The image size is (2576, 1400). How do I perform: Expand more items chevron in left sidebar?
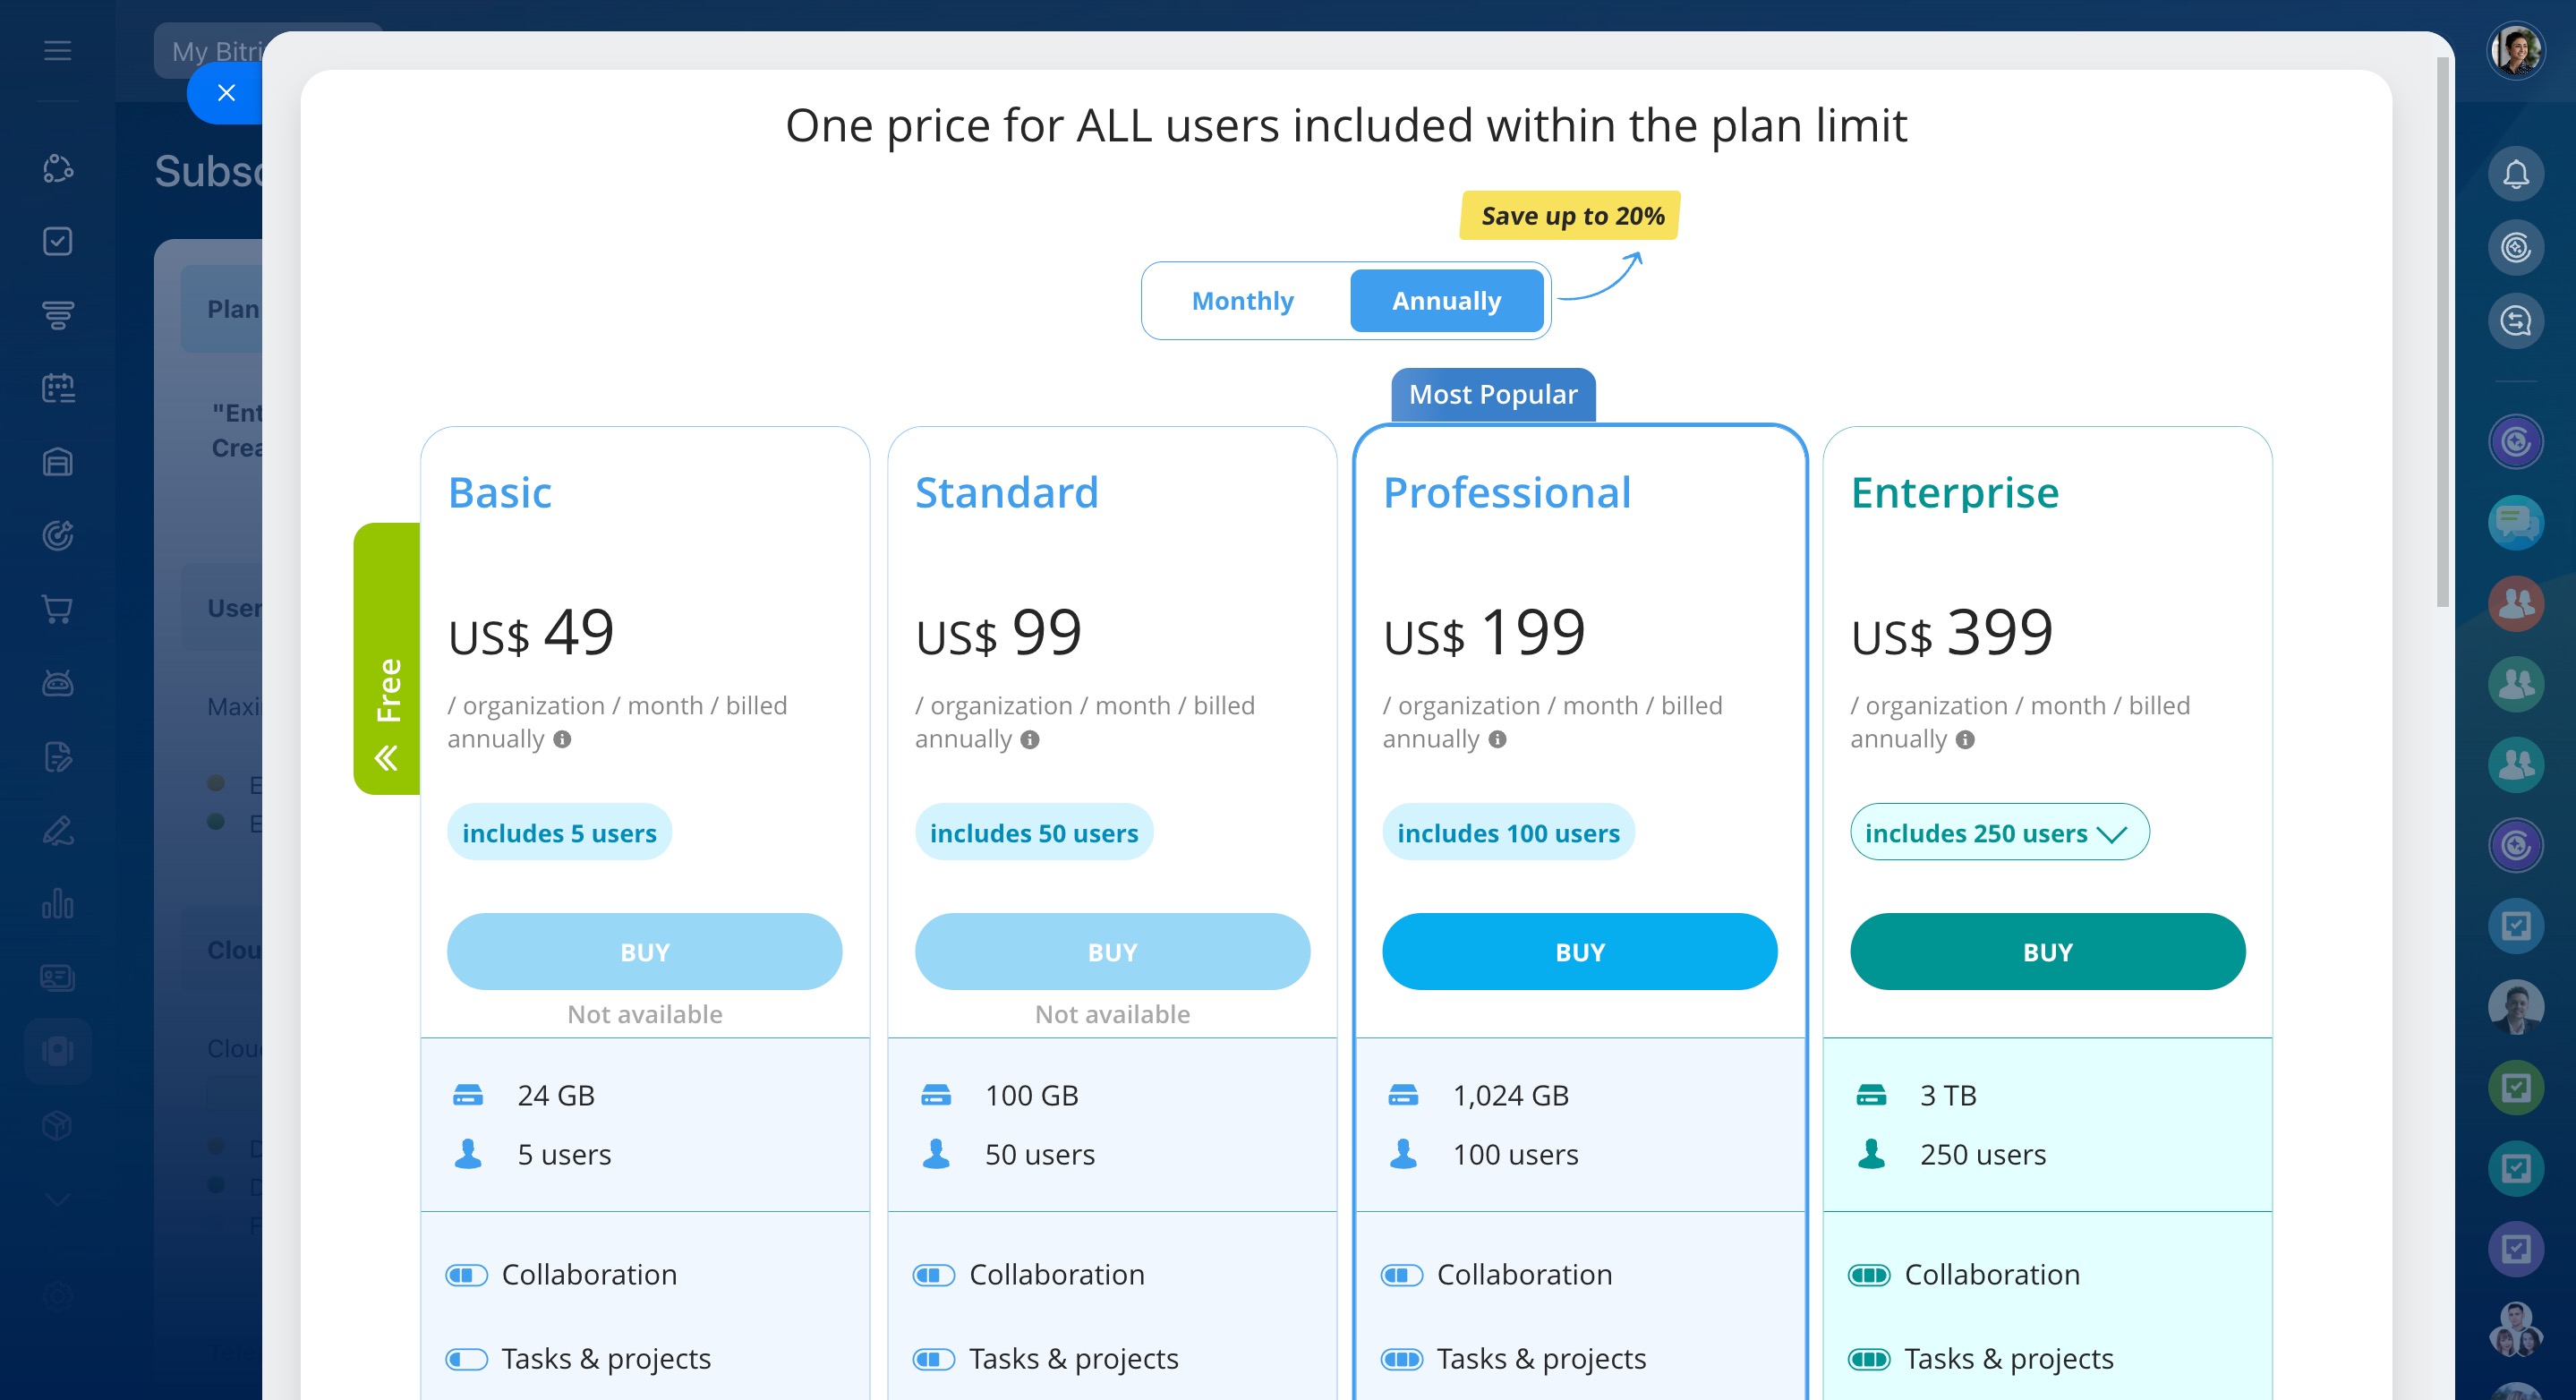(57, 1199)
